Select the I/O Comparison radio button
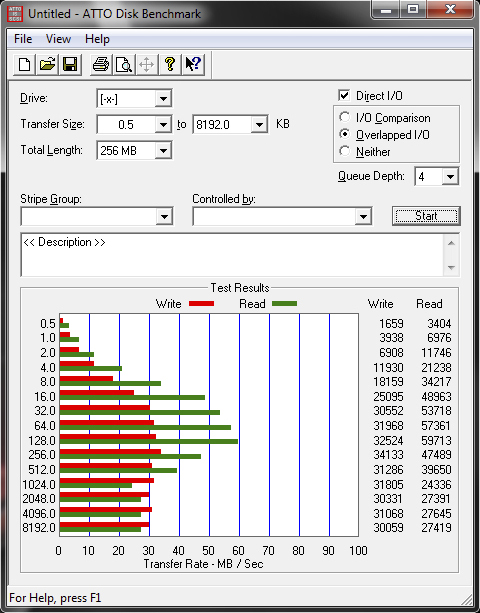 click(345, 117)
